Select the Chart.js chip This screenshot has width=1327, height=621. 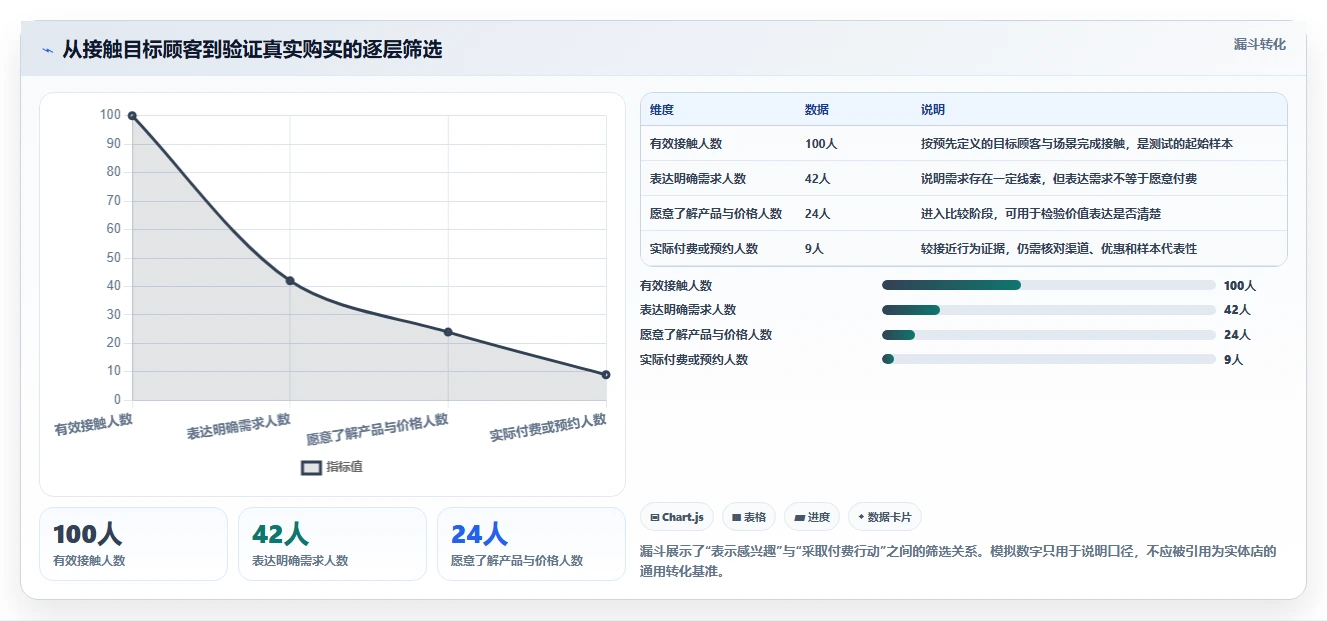click(677, 517)
